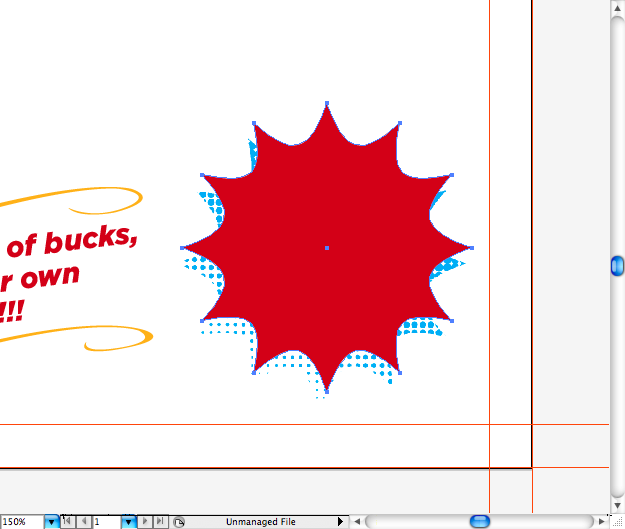Click the bottom anchor point of the starburst
This screenshot has width=625, height=529.
(327, 392)
